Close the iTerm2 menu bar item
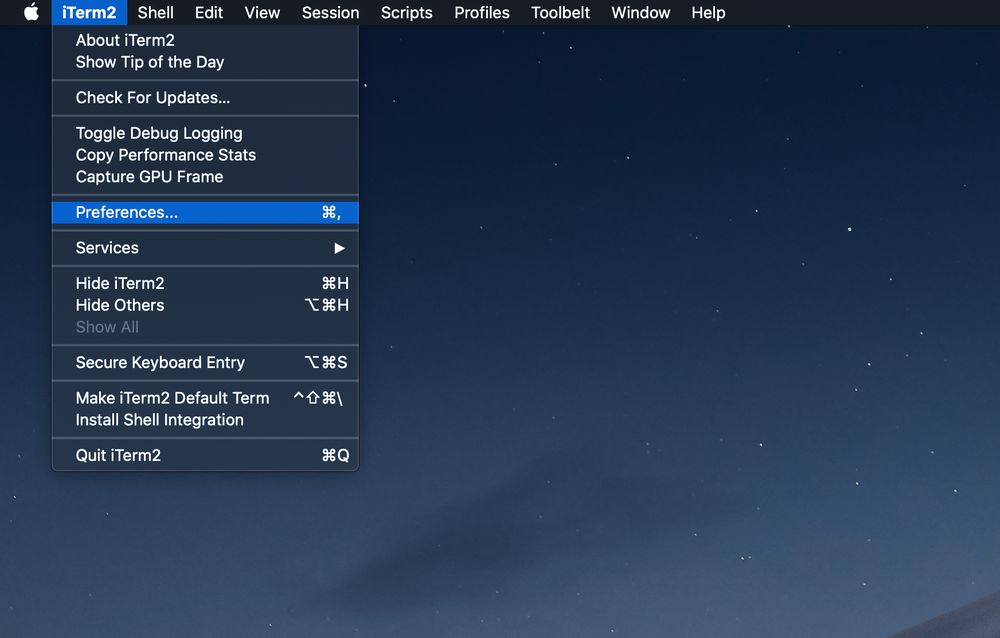Viewport: 1000px width, 638px height. tap(89, 12)
